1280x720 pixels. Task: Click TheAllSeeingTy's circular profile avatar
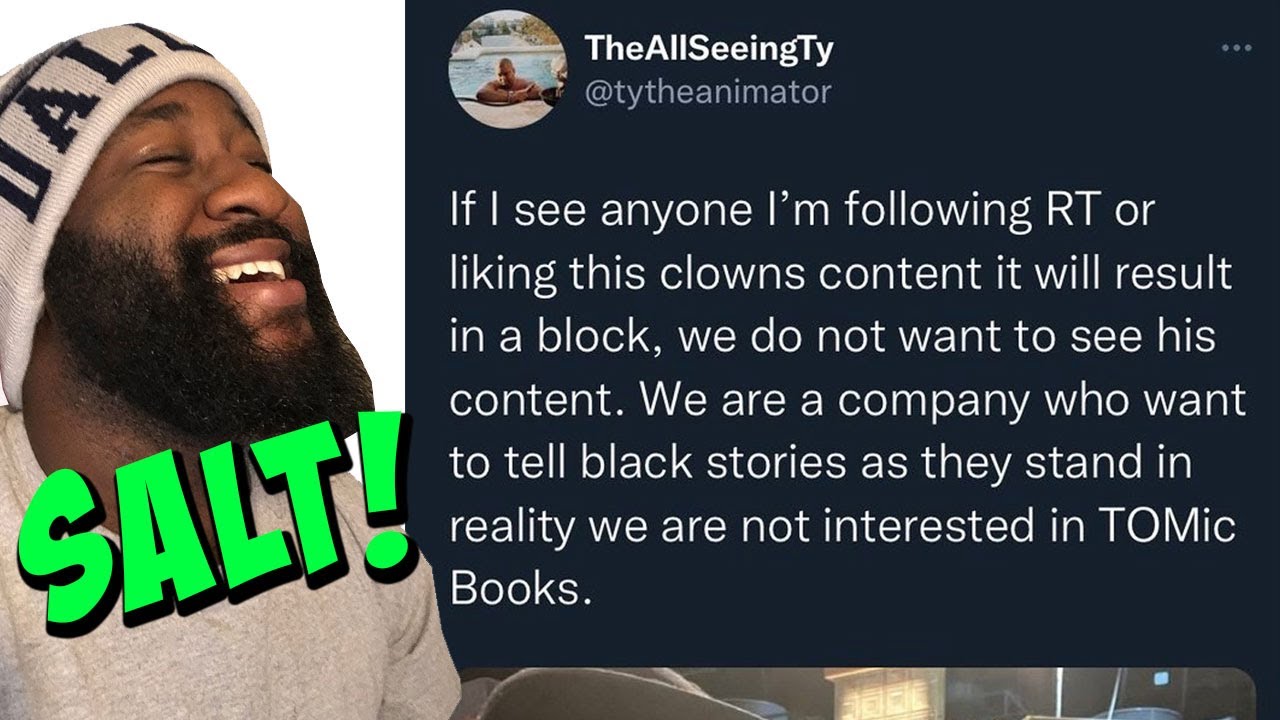click(507, 70)
